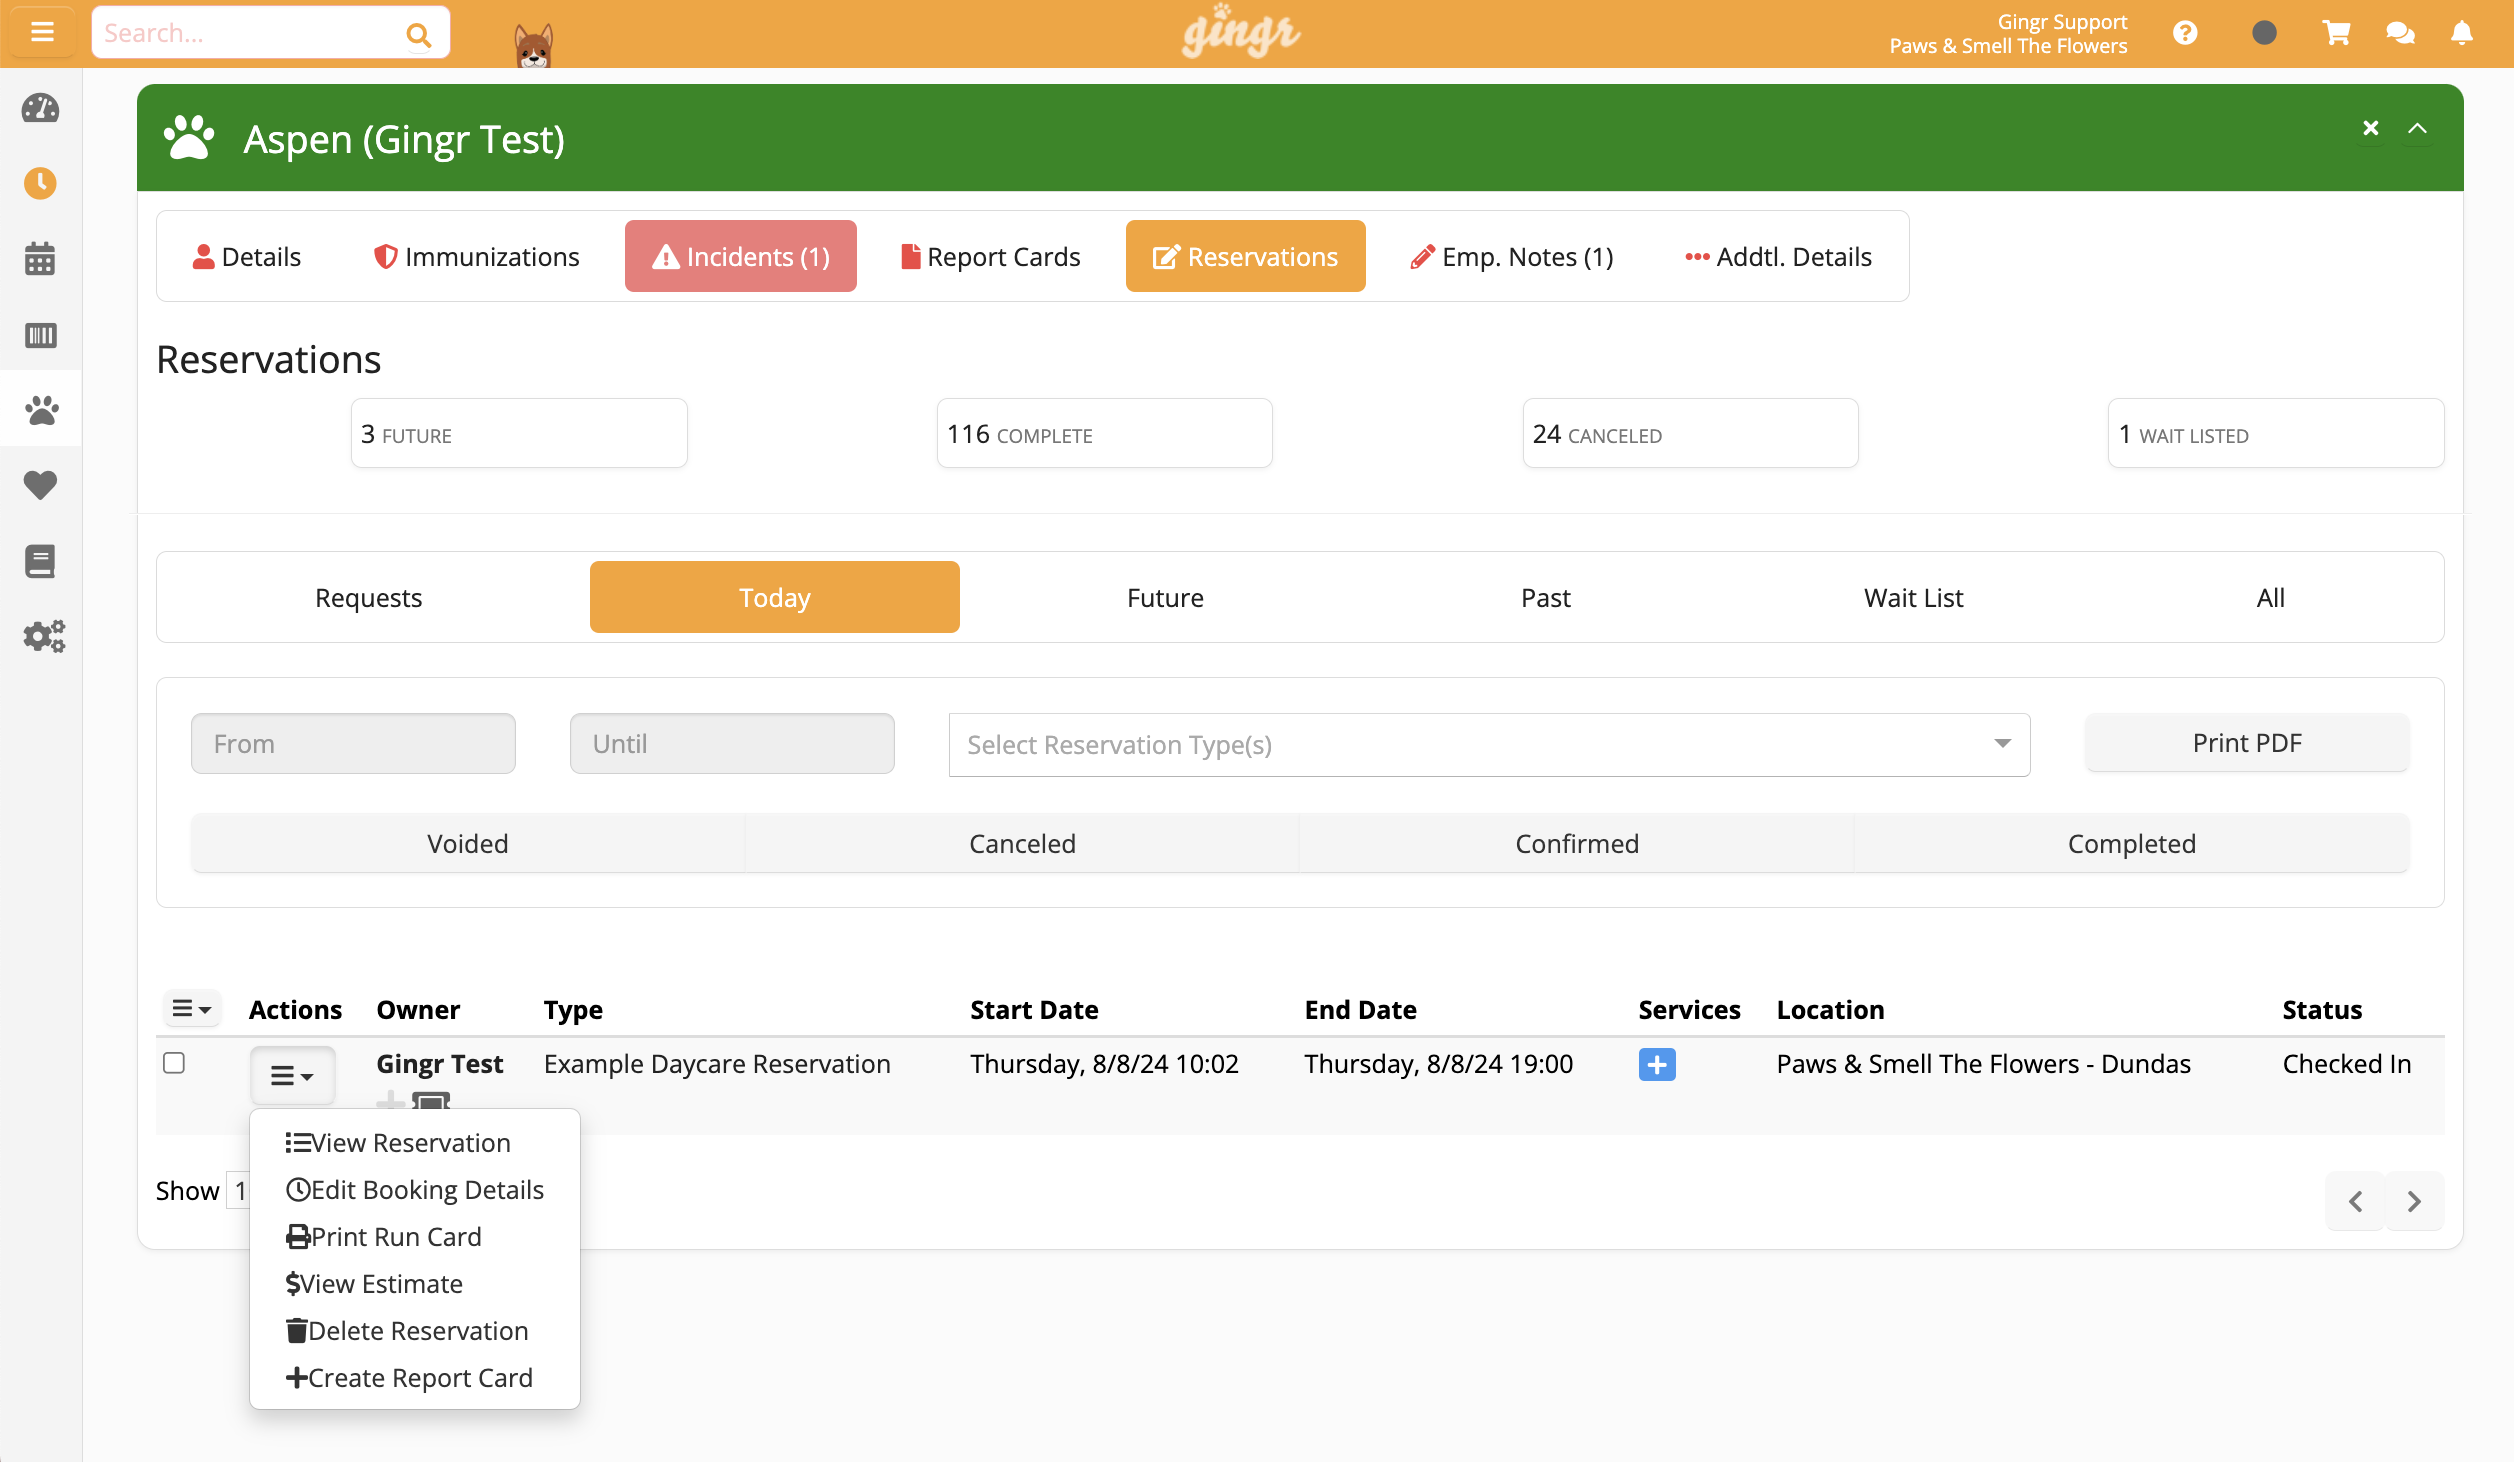Open the Select Reservation Type(s) dropdown
The height and width of the screenshot is (1462, 2514).
(x=1489, y=745)
